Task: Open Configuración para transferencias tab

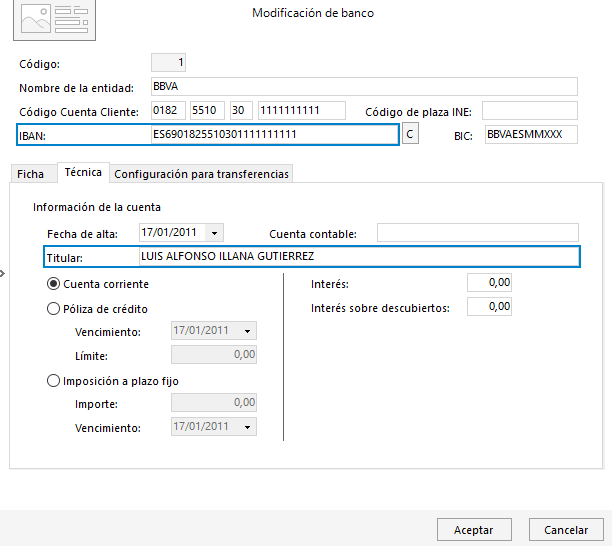Action: (201, 174)
